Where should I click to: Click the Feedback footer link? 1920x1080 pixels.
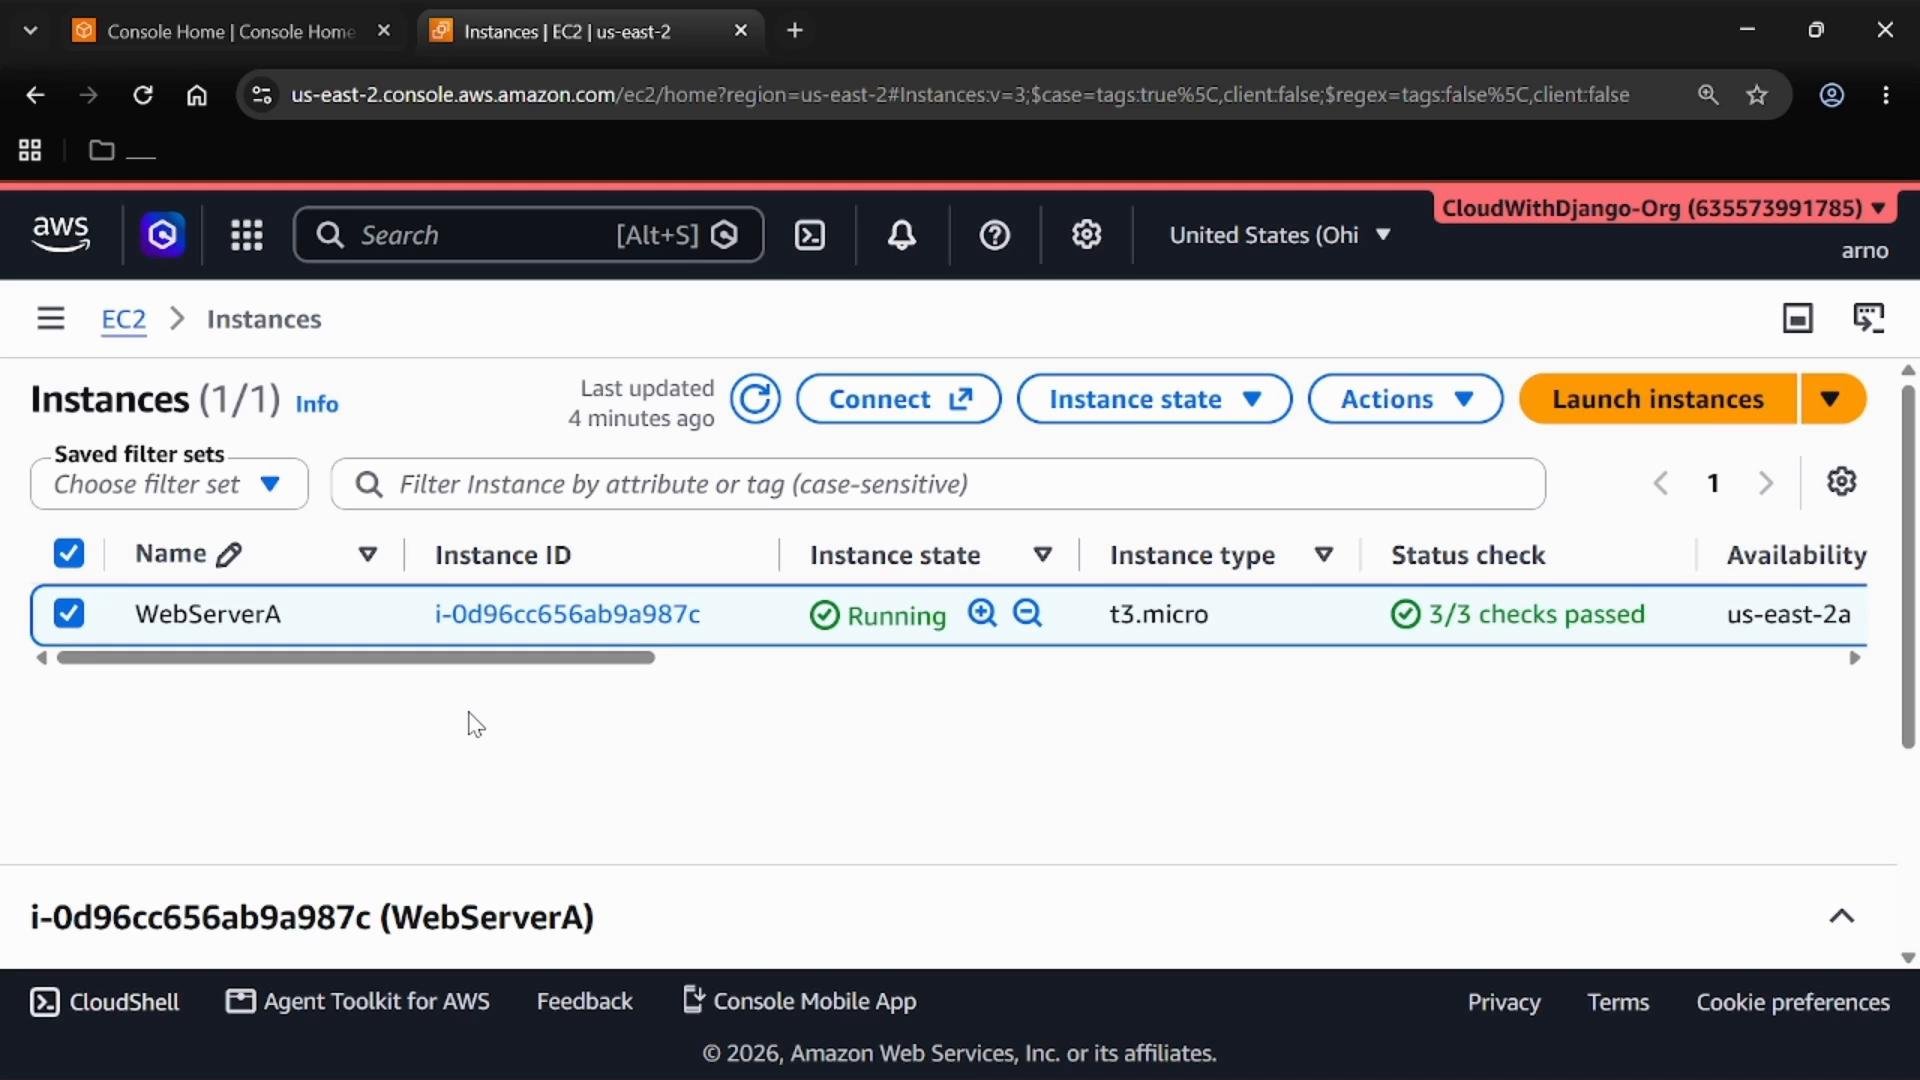[584, 1002]
